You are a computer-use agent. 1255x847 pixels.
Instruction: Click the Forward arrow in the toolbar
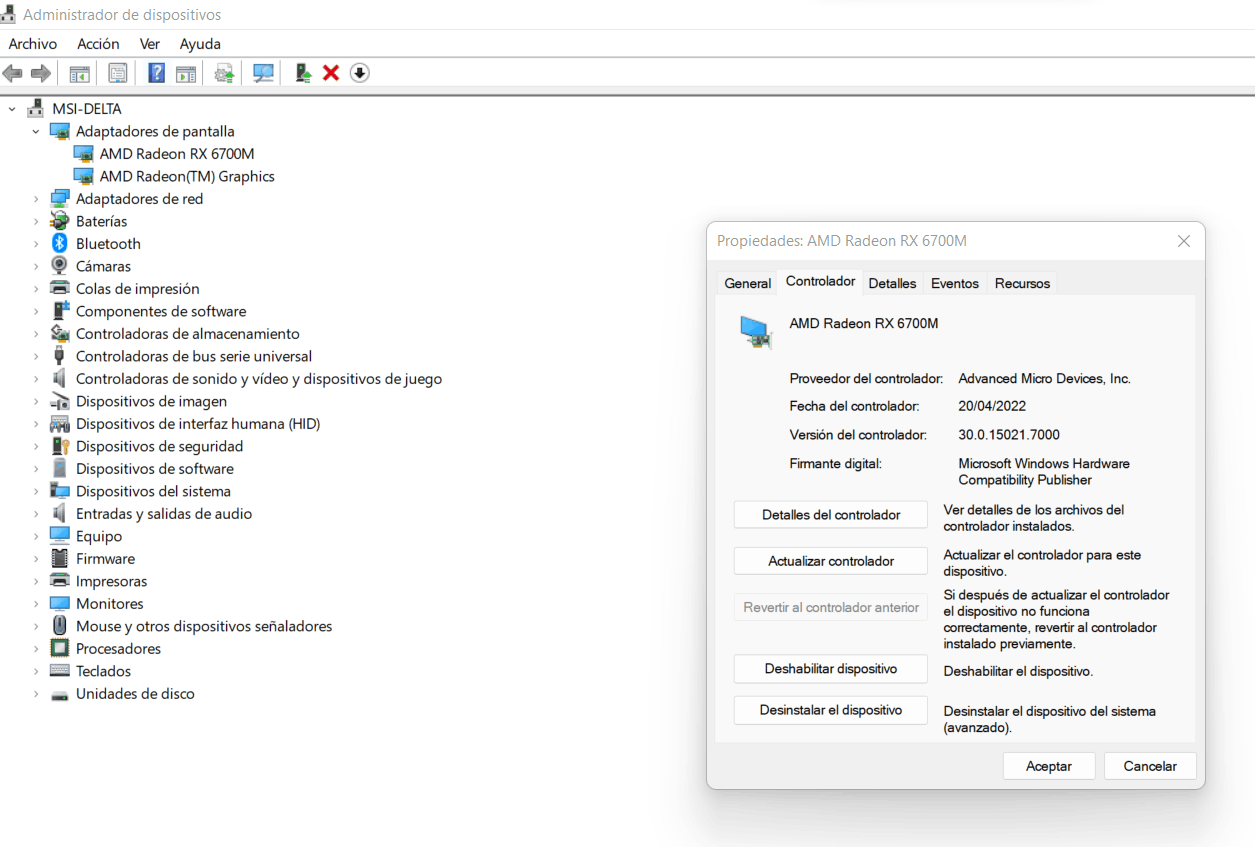pos(41,73)
